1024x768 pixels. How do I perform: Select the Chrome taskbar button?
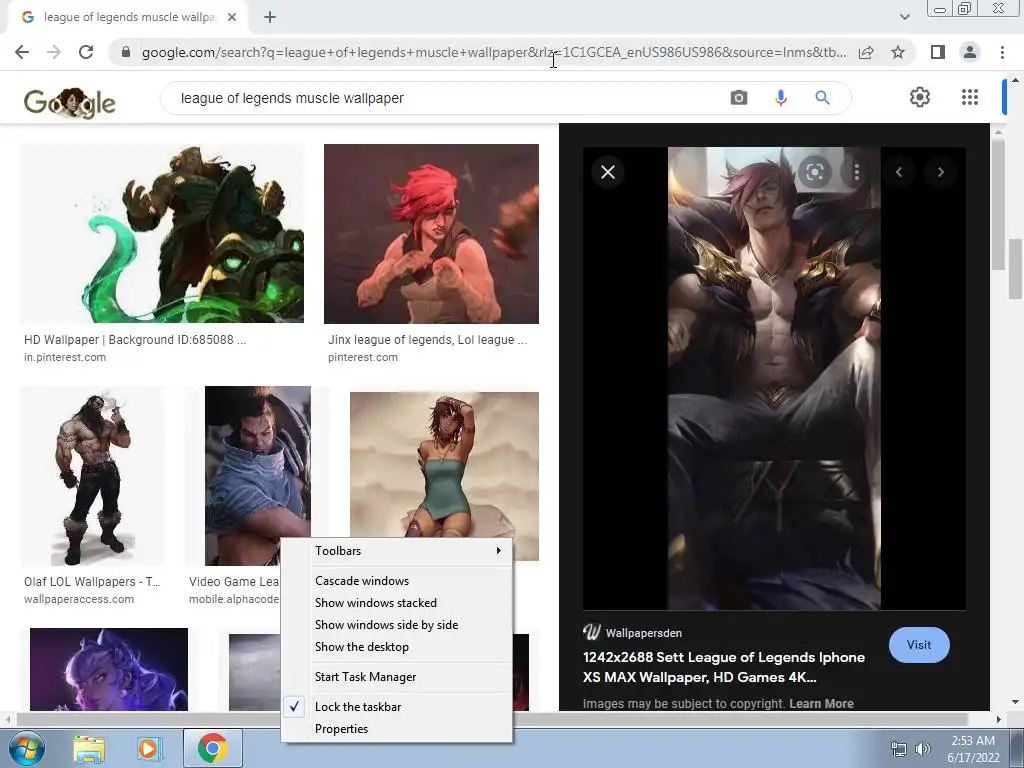pyautogui.click(x=213, y=748)
